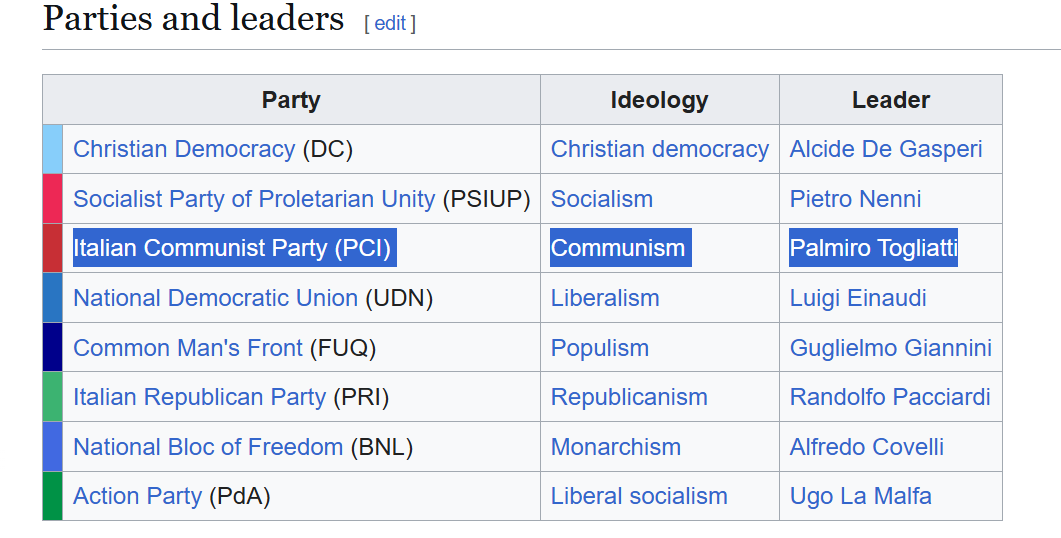This screenshot has width=1061, height=538.
Task: Click the Pietro Nenni leader link
Action: [x=855, y=199]
